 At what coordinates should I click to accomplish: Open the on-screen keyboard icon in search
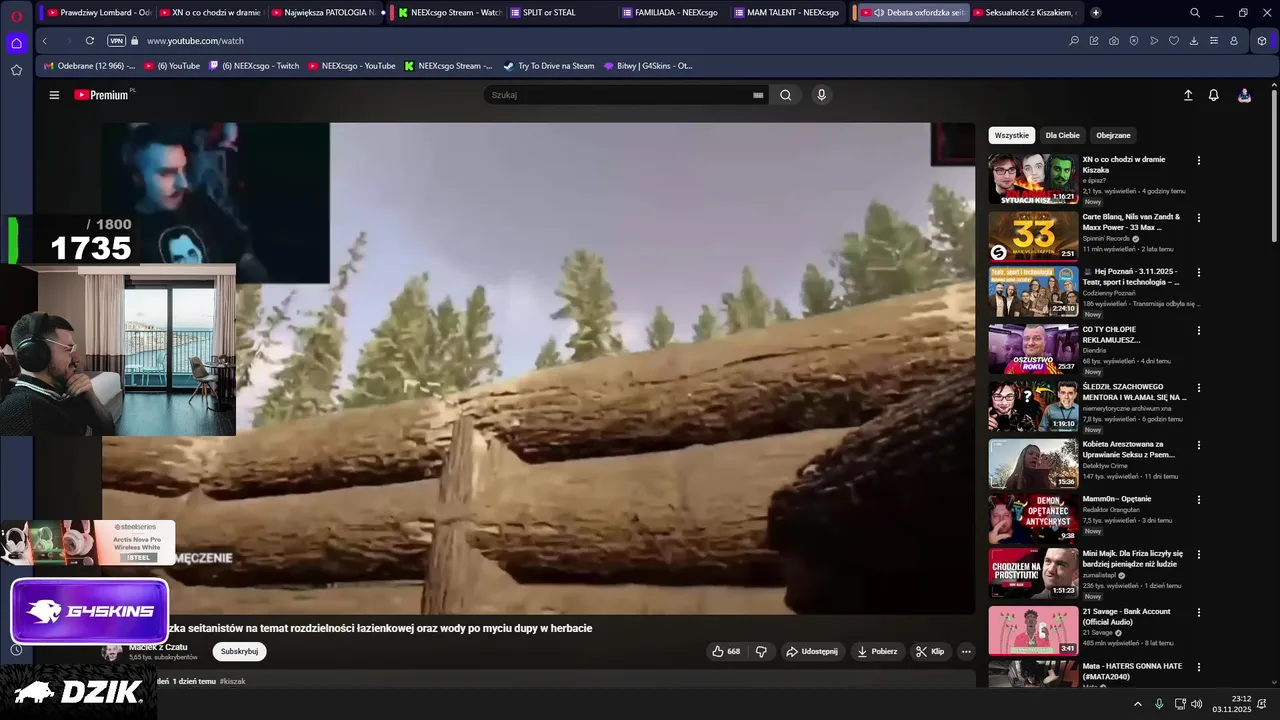point(758,95)
